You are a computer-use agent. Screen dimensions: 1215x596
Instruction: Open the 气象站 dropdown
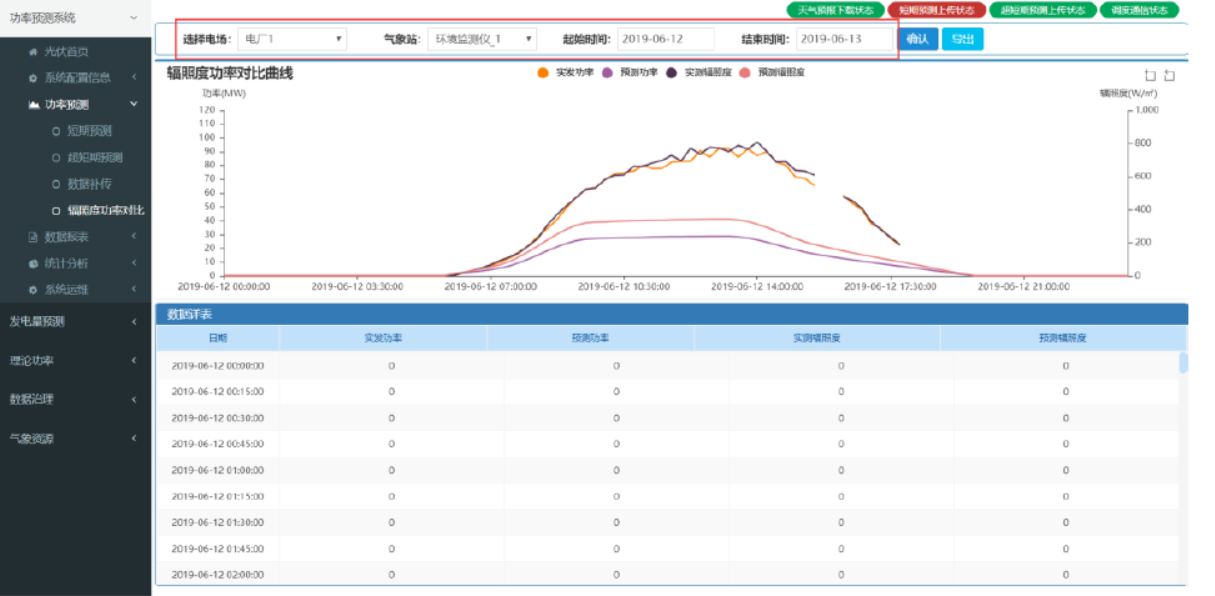(x=482, y=39)
